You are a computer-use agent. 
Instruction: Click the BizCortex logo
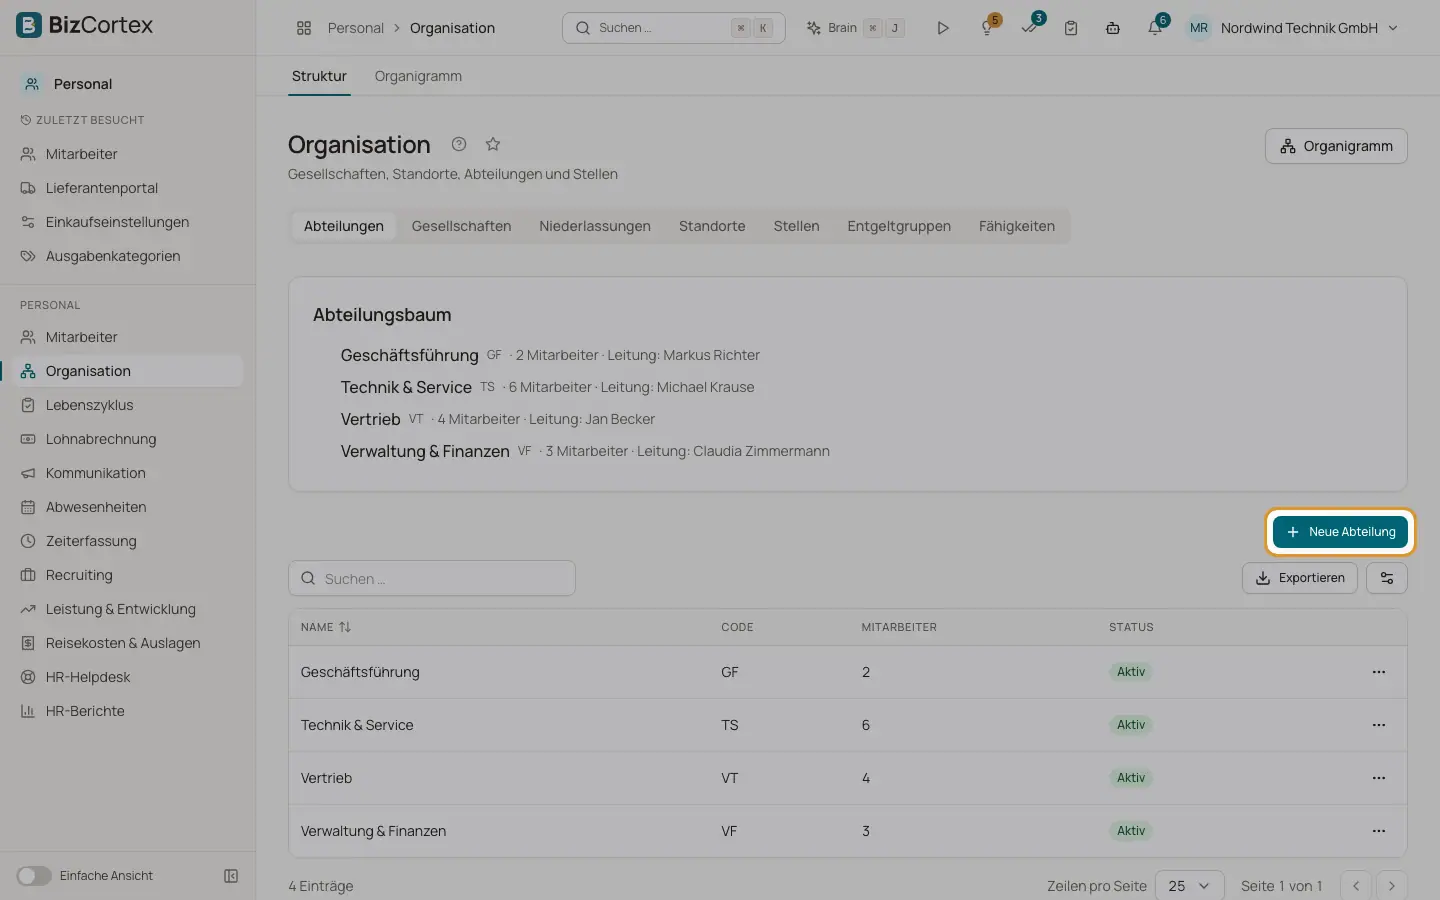click(85, 25)
